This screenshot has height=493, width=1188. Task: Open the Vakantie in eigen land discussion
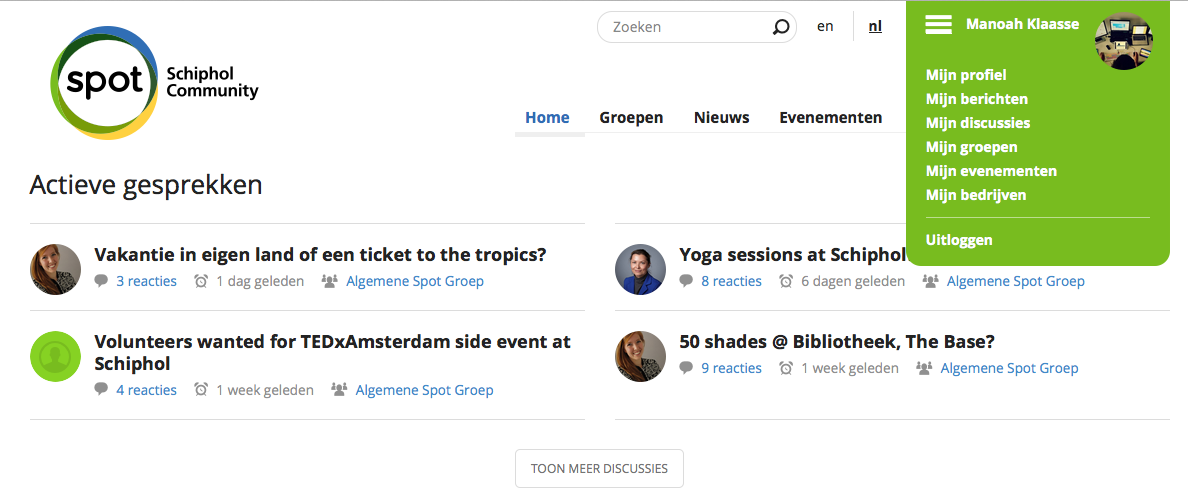tap(320, 254)
